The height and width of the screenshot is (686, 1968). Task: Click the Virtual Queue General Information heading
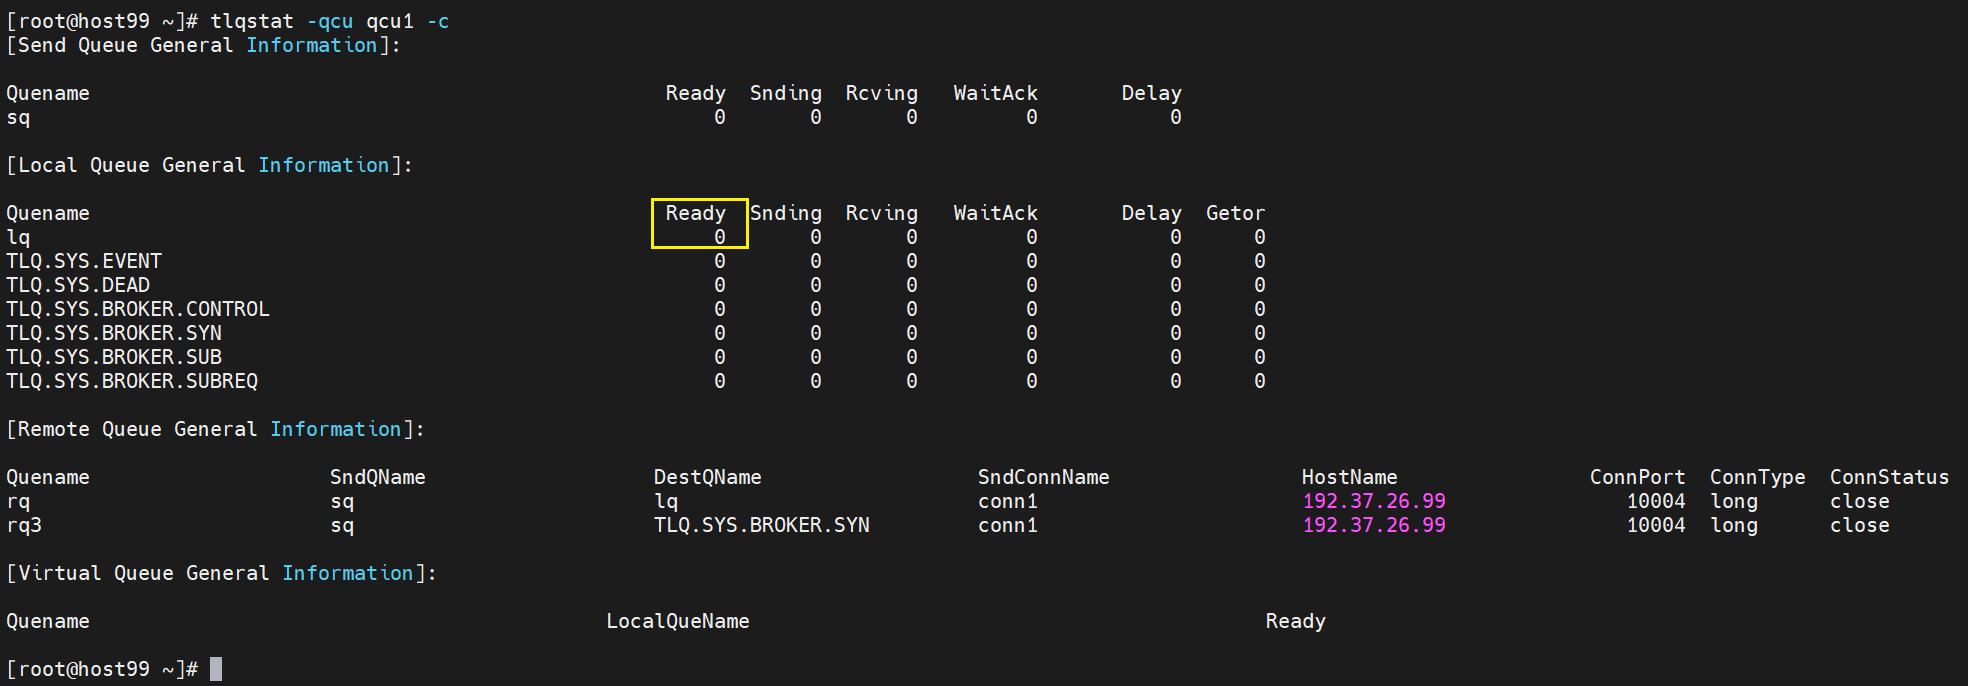pyautogui.click(x=221, y=573)
